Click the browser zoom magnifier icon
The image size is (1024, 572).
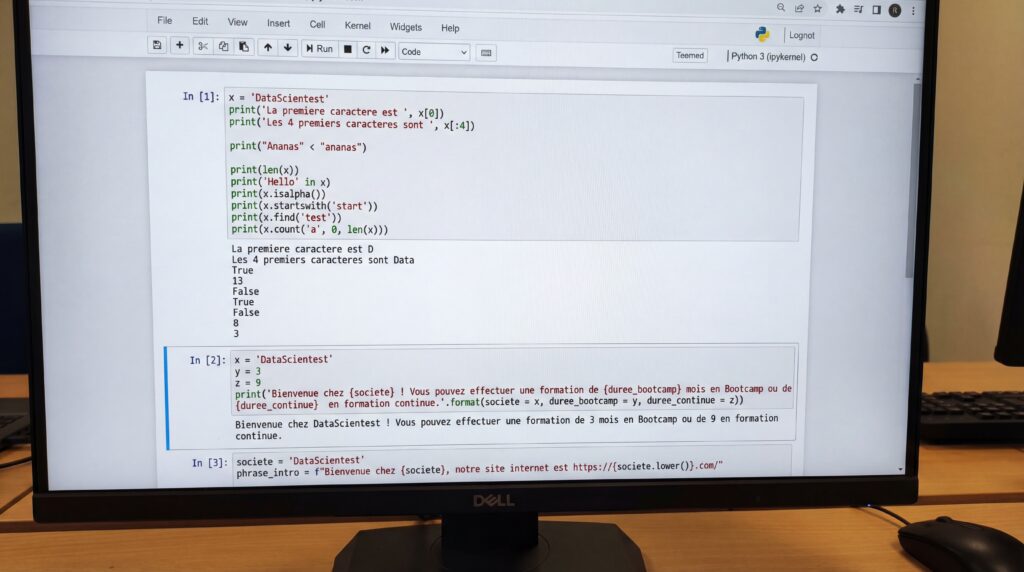(780, 8)
